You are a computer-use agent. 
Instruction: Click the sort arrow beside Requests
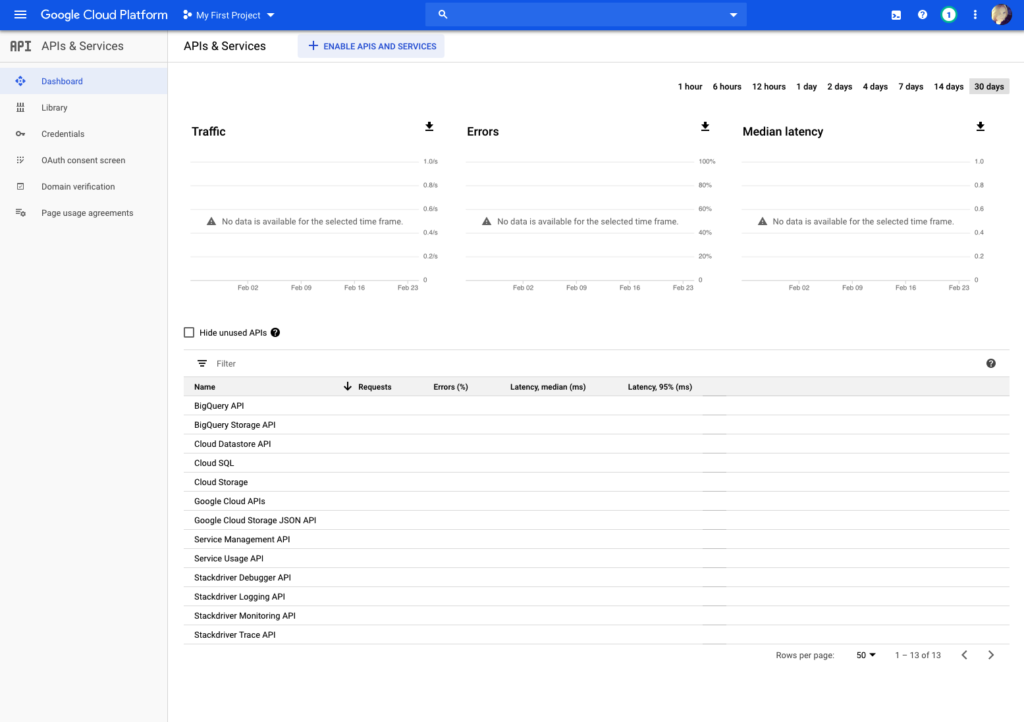(x=347, y=386)
